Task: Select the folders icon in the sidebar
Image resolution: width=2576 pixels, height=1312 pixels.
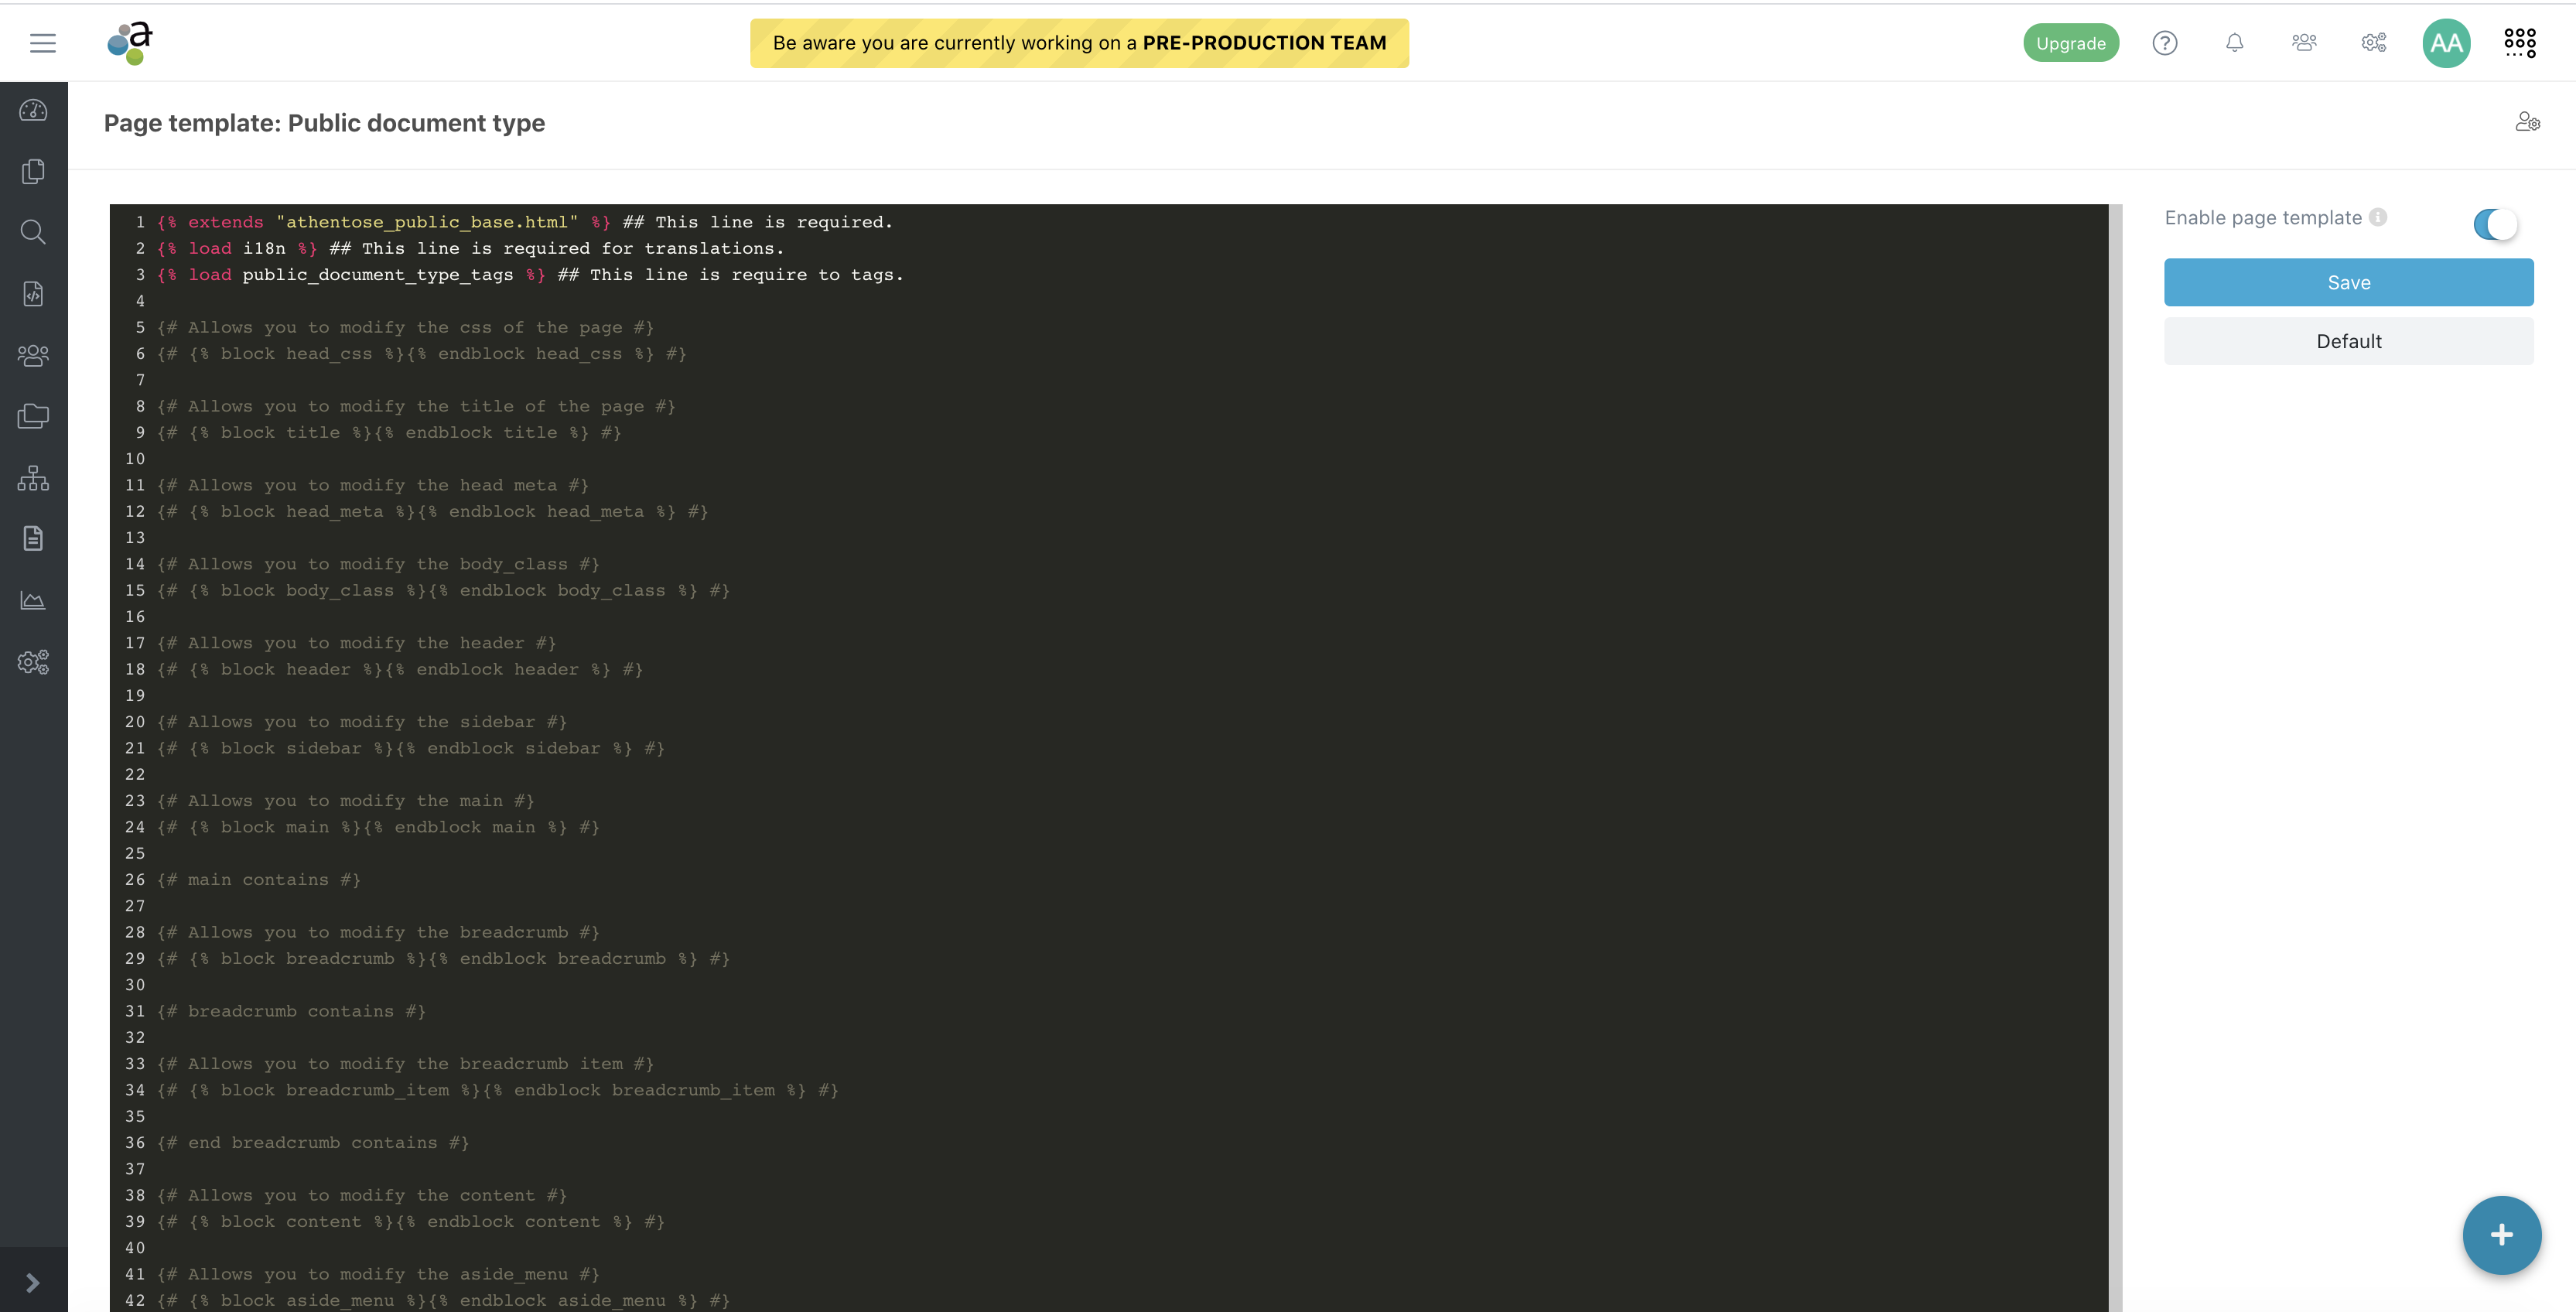Action: [33, 416]
